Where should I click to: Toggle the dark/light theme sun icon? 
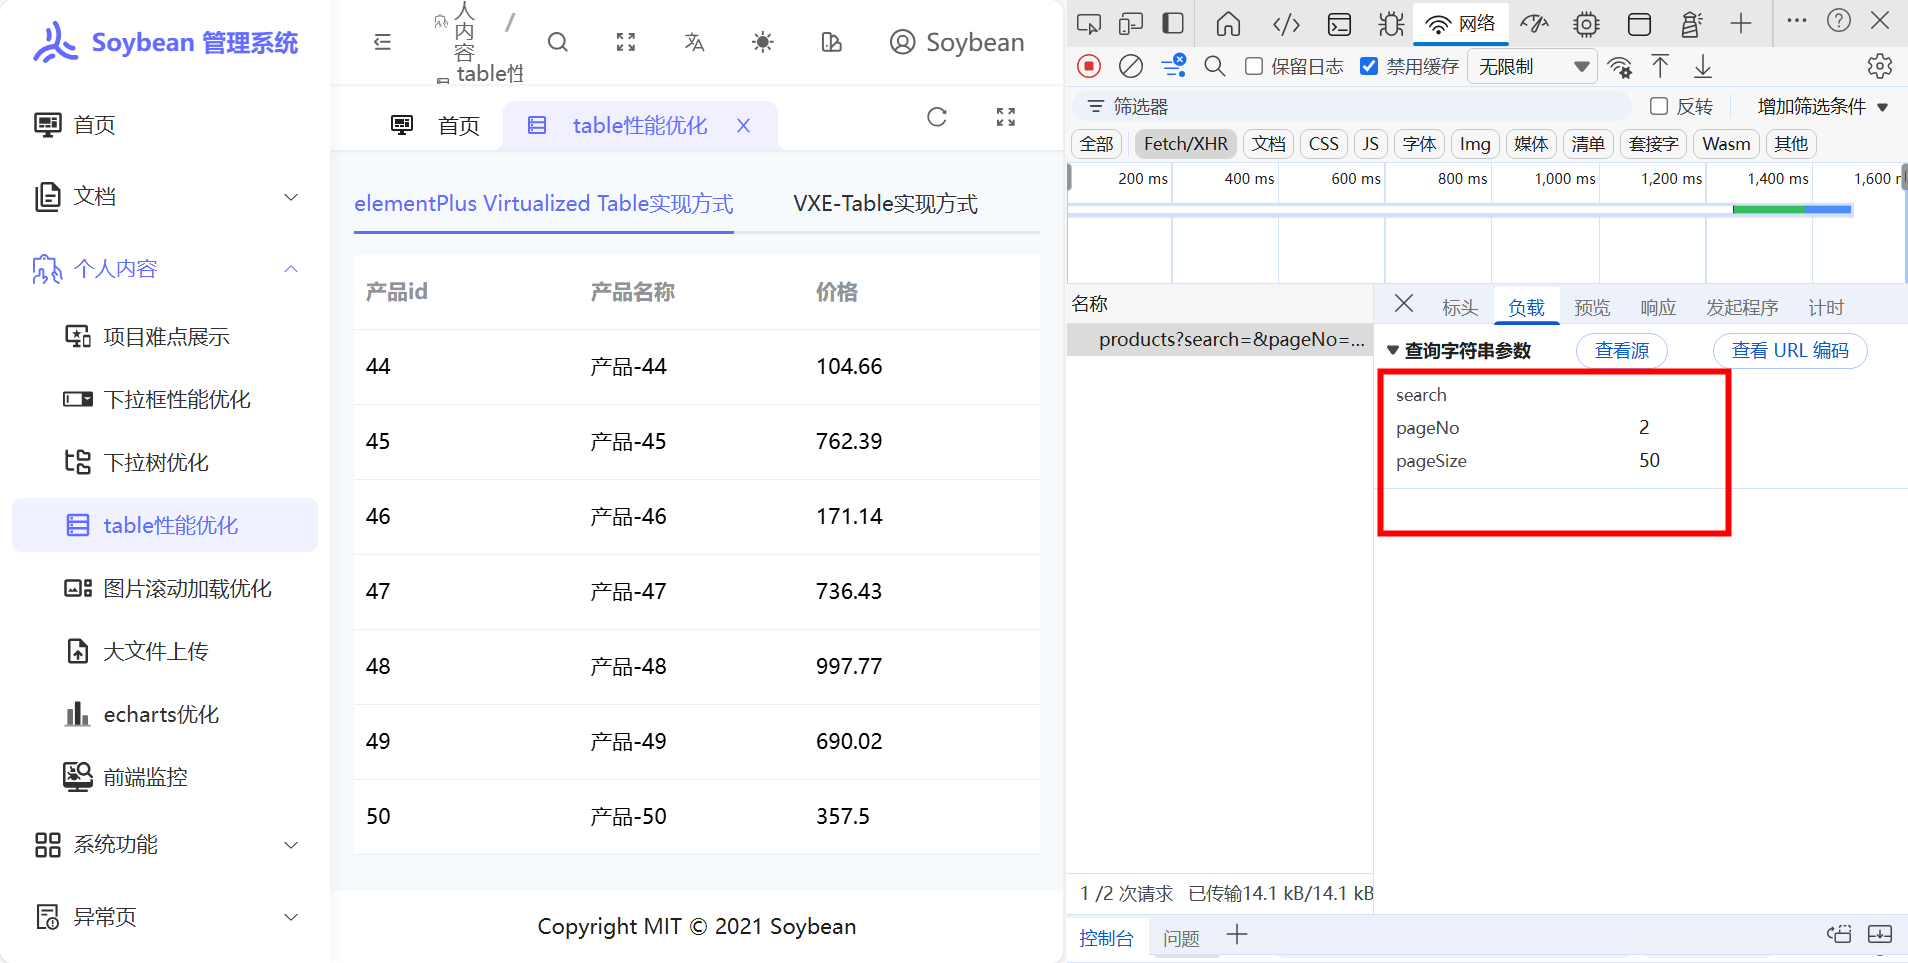762,42
